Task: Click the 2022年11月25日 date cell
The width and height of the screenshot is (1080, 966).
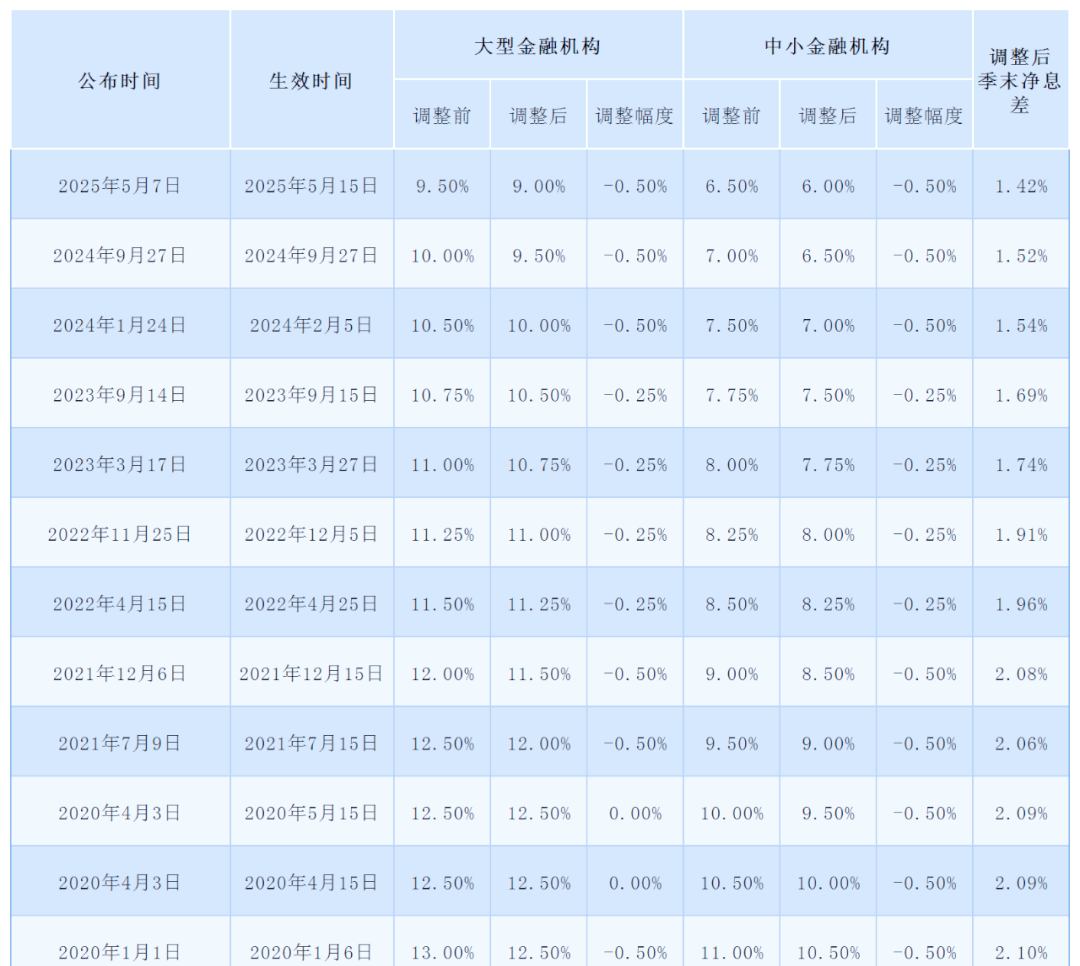Action: 120,533
